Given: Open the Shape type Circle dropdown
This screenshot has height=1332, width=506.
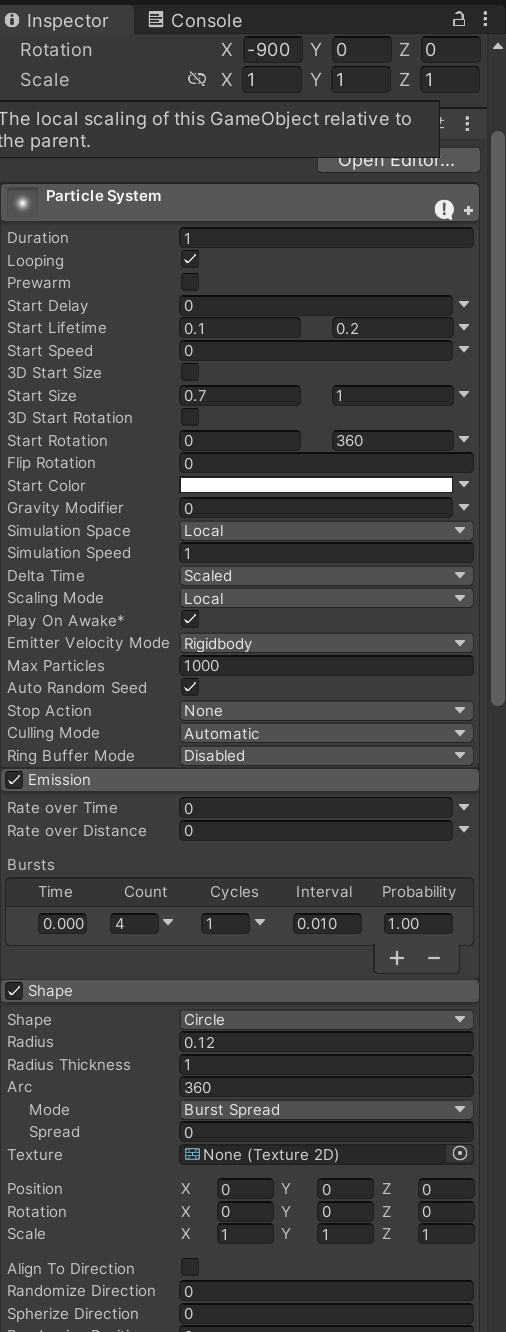Looking at the screenshot, I should coord(326,1020).
